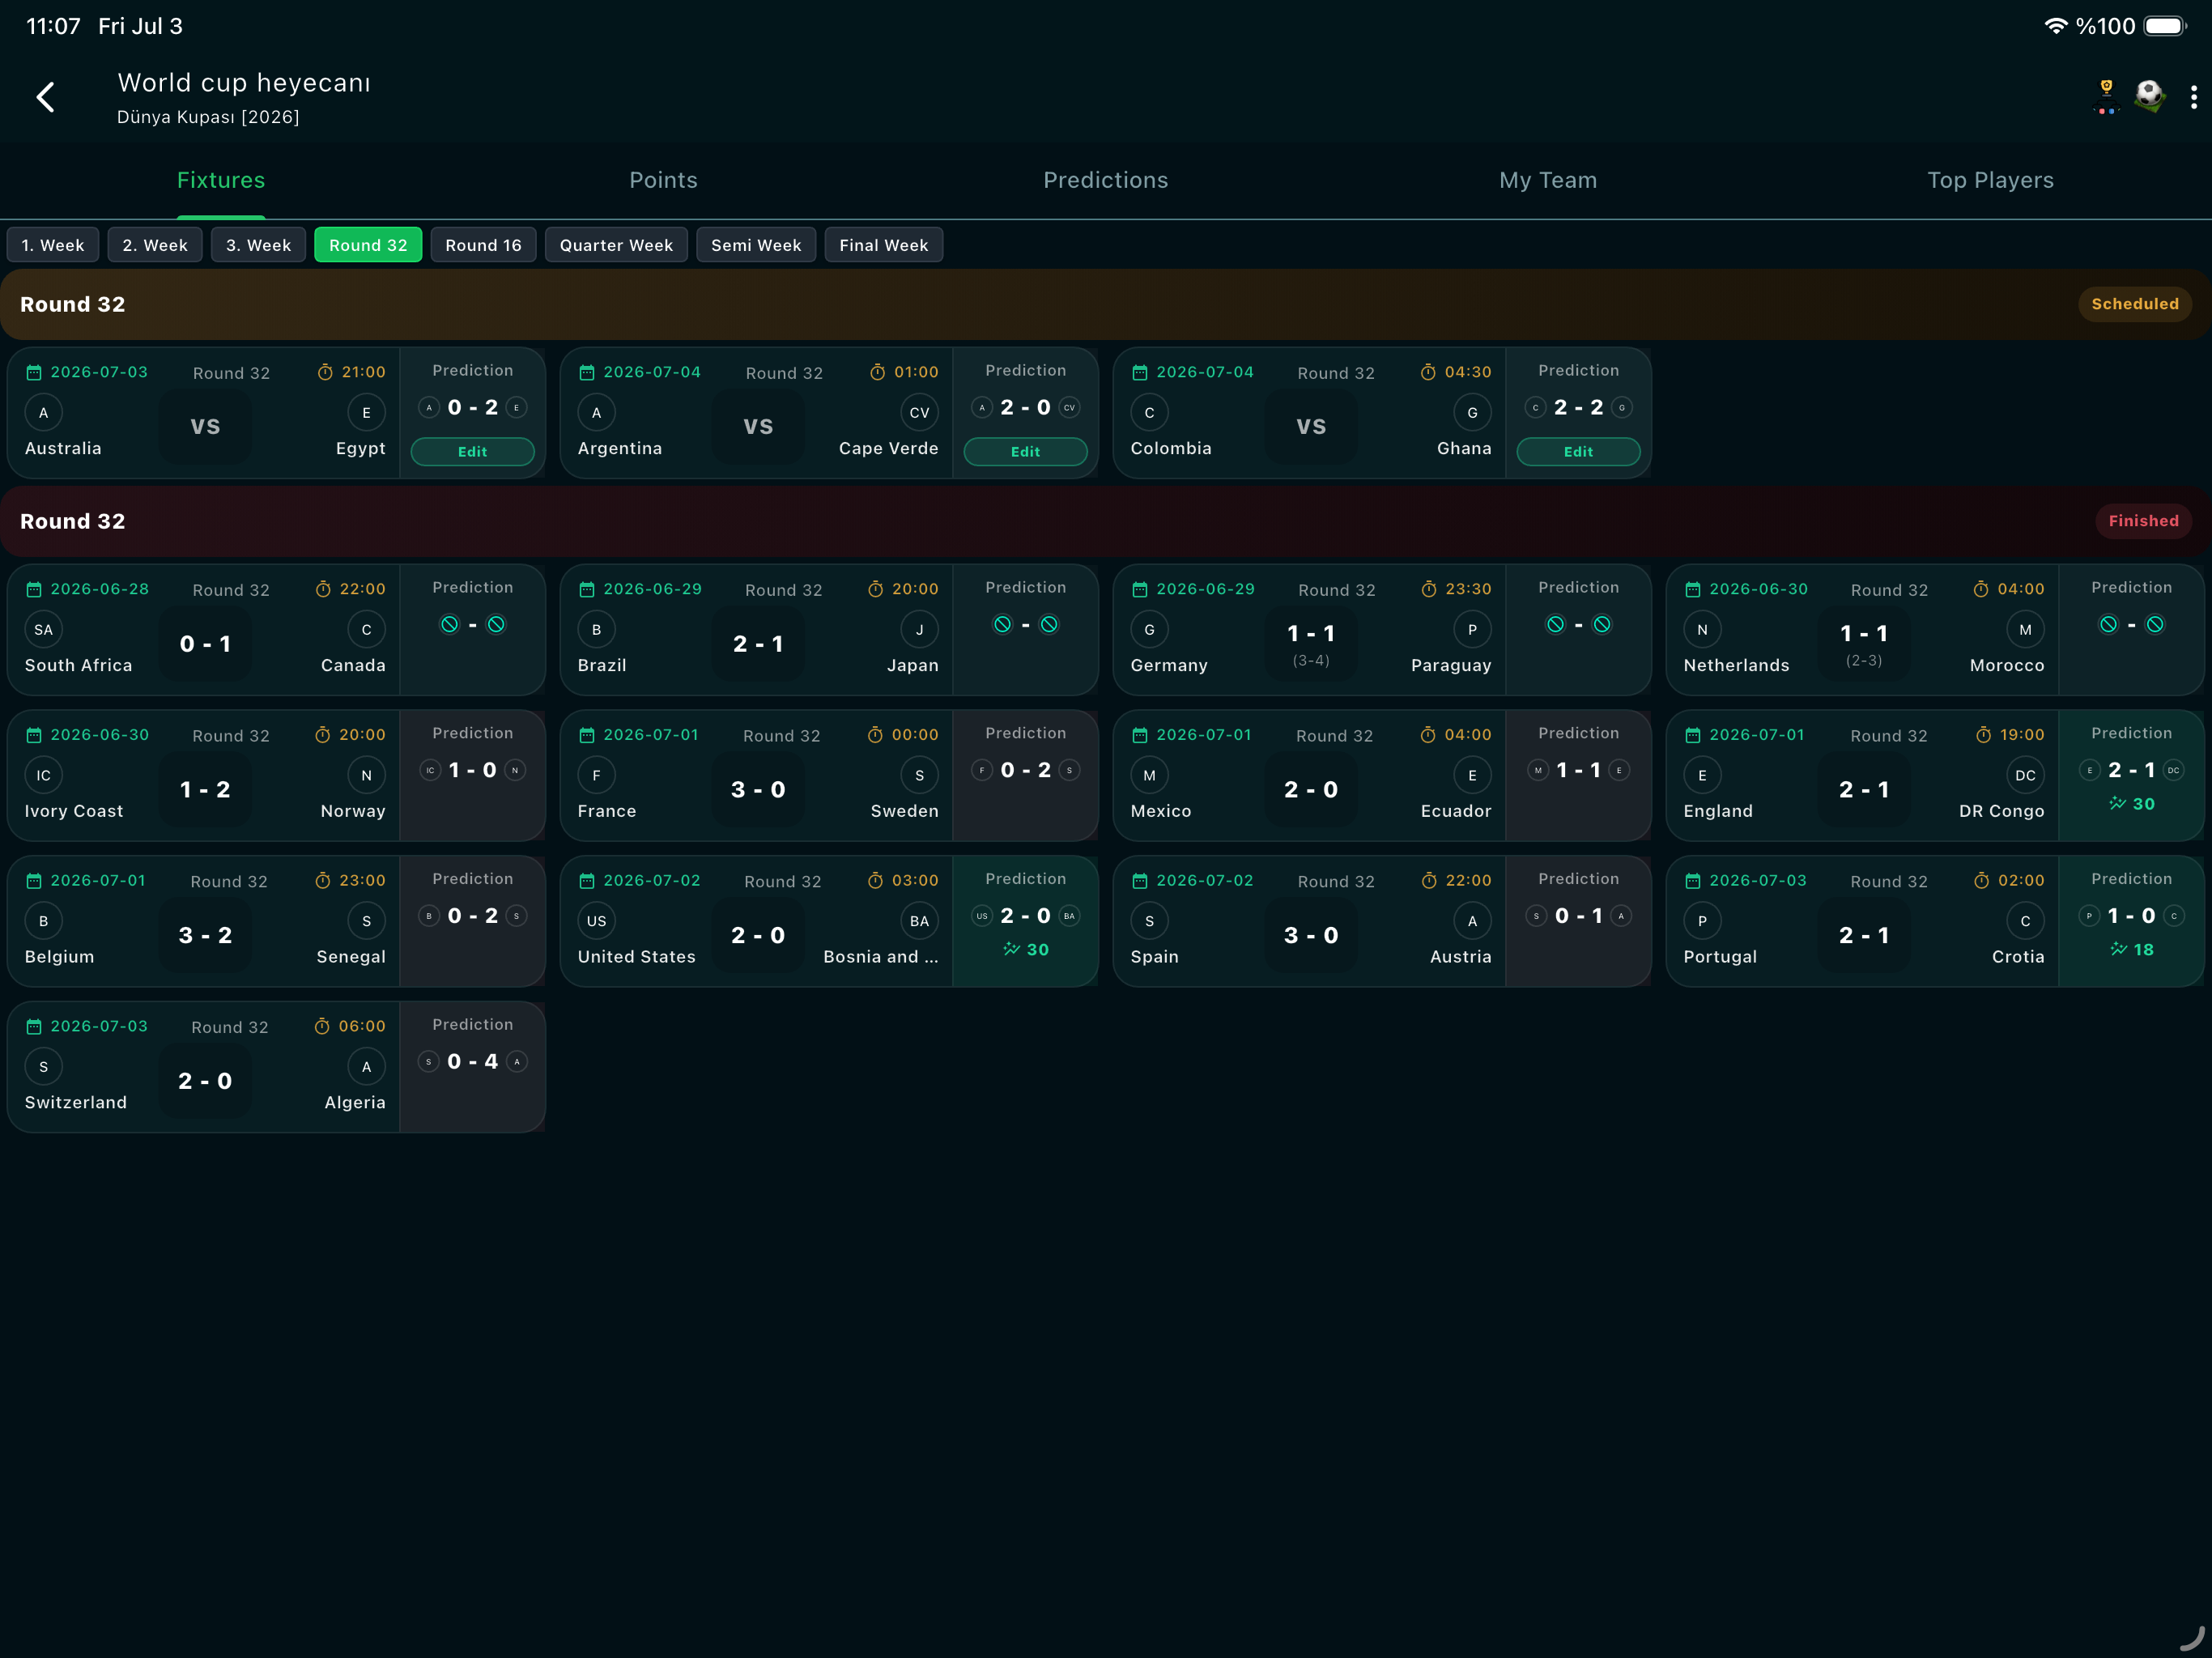Tap the Mexico vs Ecuador 2 - 0 score
2212x1658 pixels.
(1311, 790)
